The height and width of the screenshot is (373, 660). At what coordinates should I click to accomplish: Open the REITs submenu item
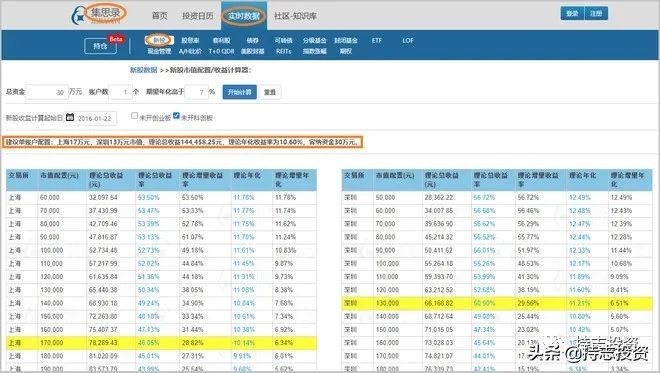tap(283, 51)
